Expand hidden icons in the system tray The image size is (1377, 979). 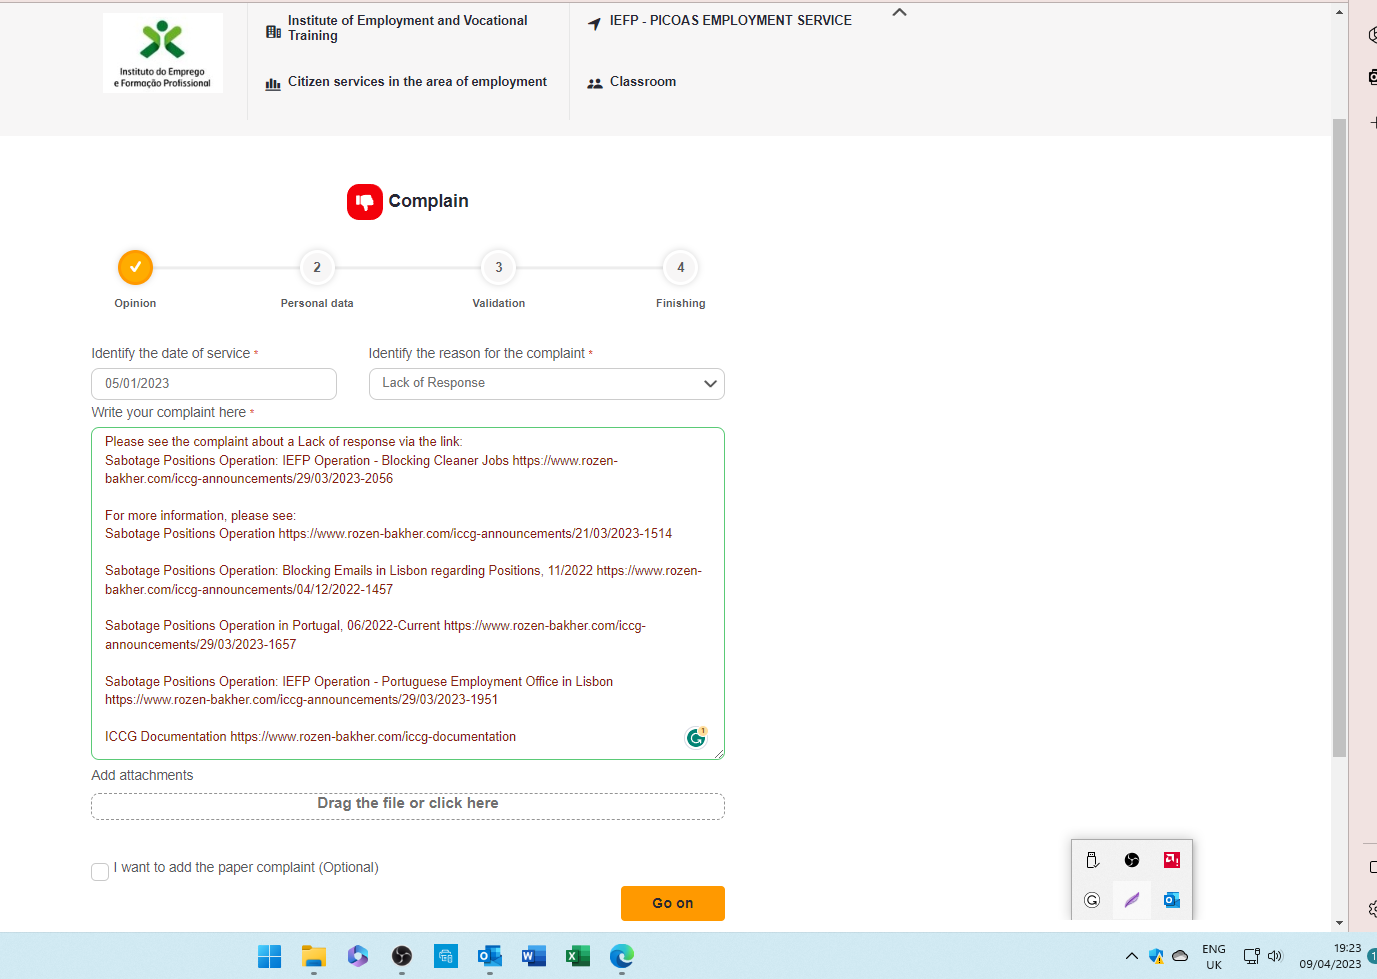click(x=1132, y=956)
